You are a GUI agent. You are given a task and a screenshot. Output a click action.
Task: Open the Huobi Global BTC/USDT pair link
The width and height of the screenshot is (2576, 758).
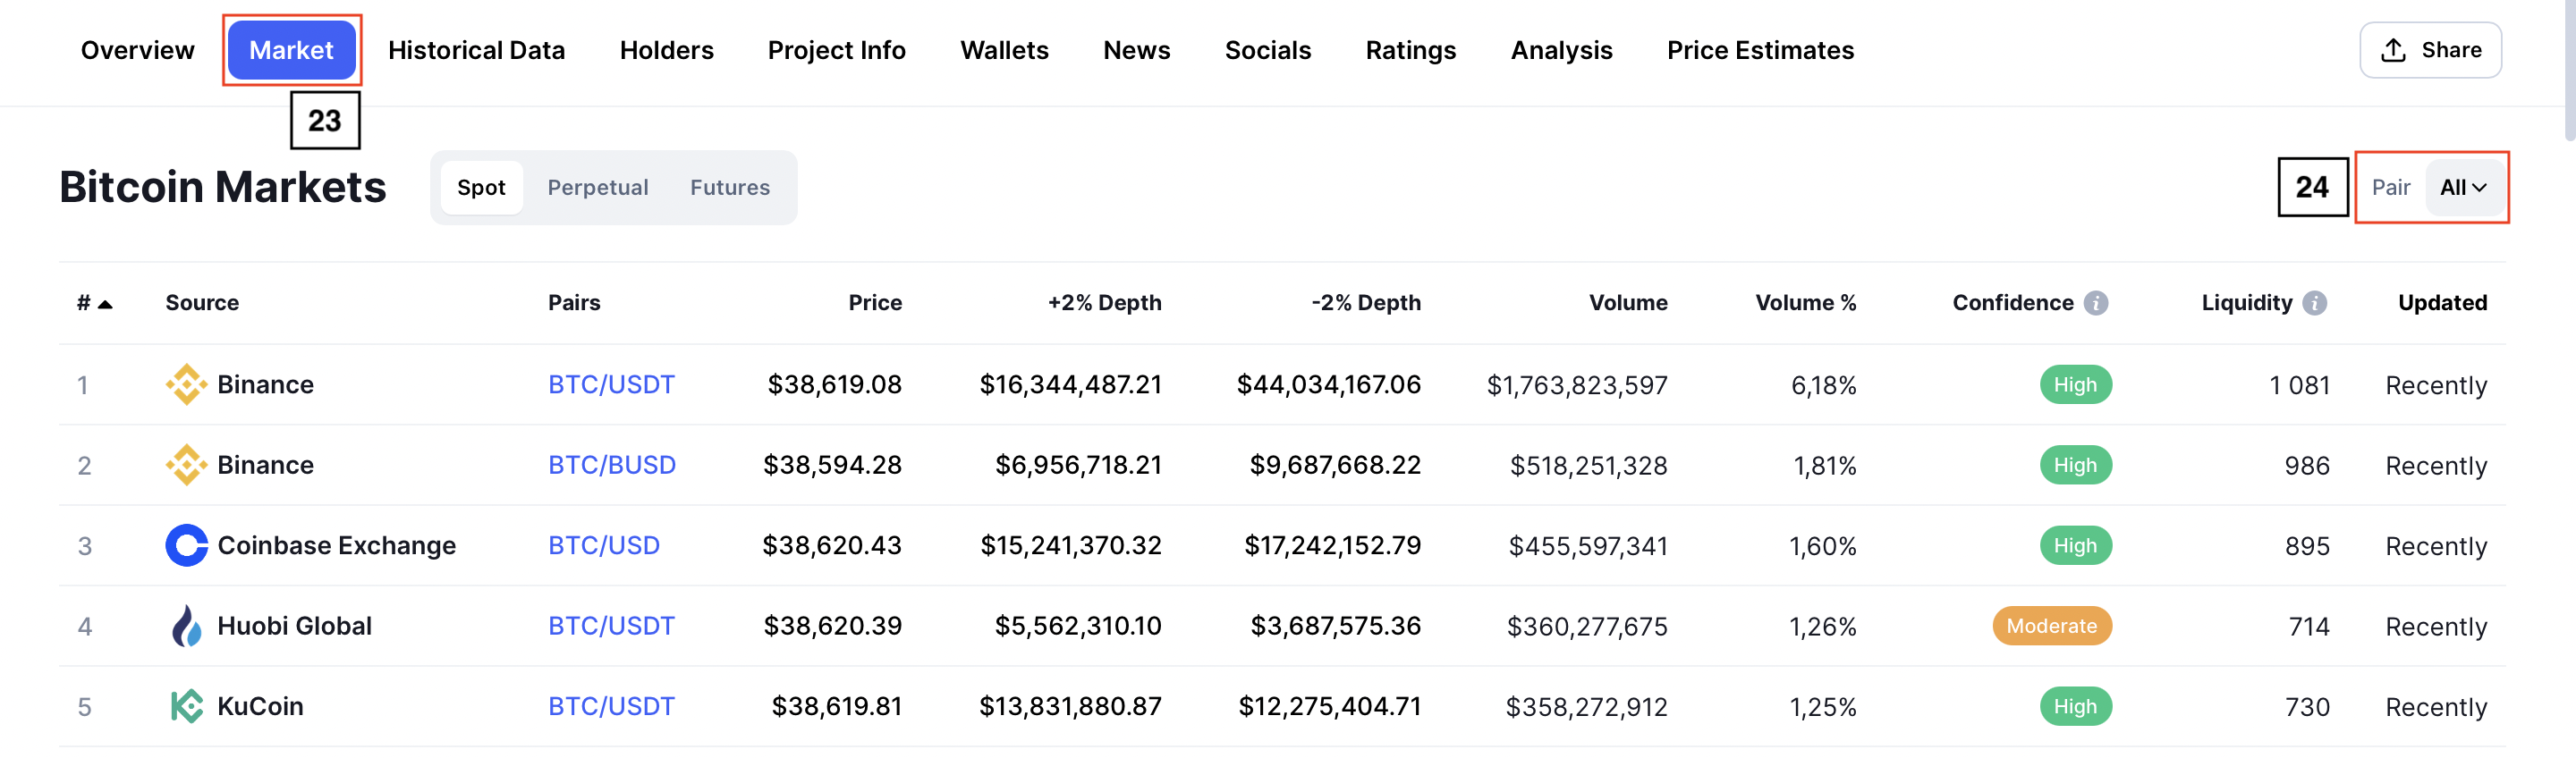611,626
